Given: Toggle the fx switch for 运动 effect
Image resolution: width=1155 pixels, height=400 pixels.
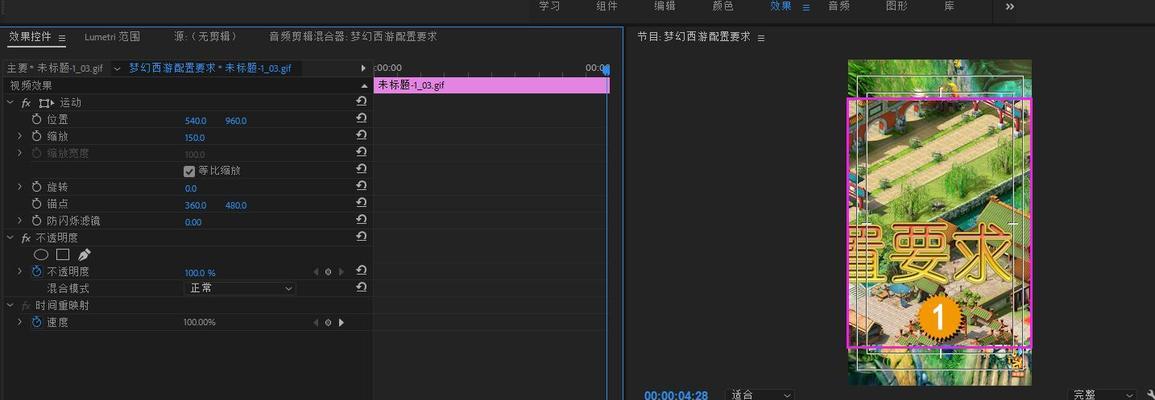Looking at the screenshot, I should (x=26, y=103).
